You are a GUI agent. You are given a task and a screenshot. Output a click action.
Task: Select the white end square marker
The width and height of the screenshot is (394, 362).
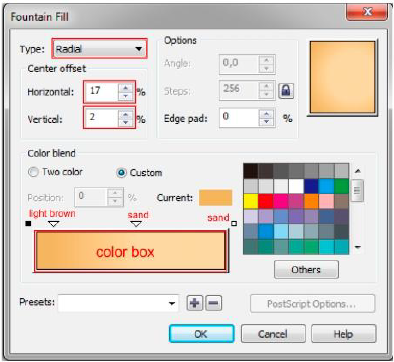(x=234, y=223)
